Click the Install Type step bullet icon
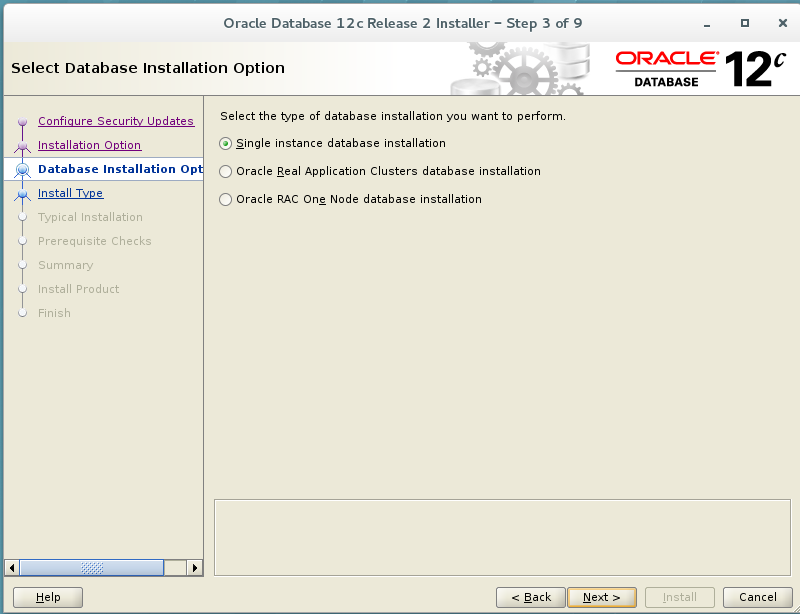The image size is (800, 614). click(22, 194)
